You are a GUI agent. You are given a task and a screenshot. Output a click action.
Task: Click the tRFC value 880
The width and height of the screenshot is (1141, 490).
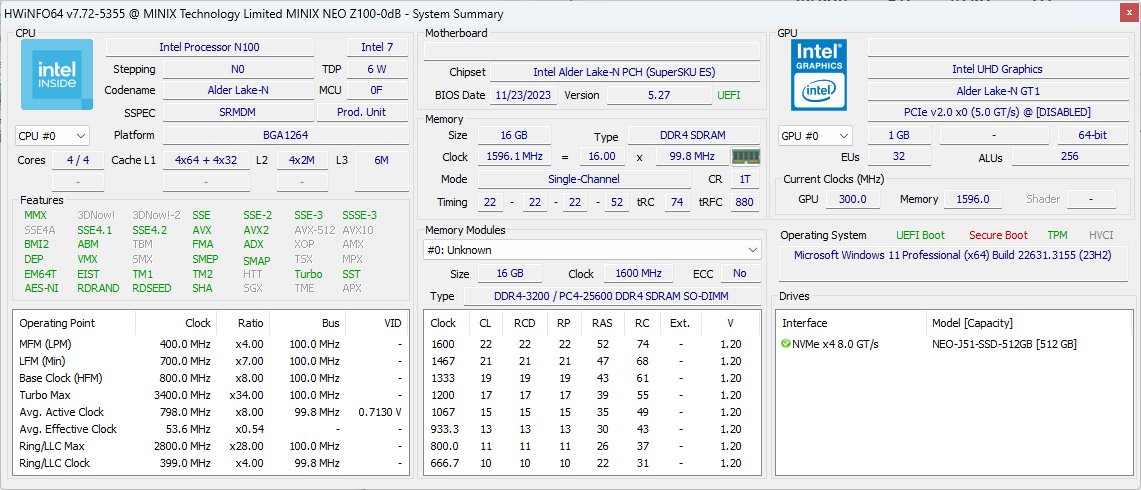tap(744, 202)
